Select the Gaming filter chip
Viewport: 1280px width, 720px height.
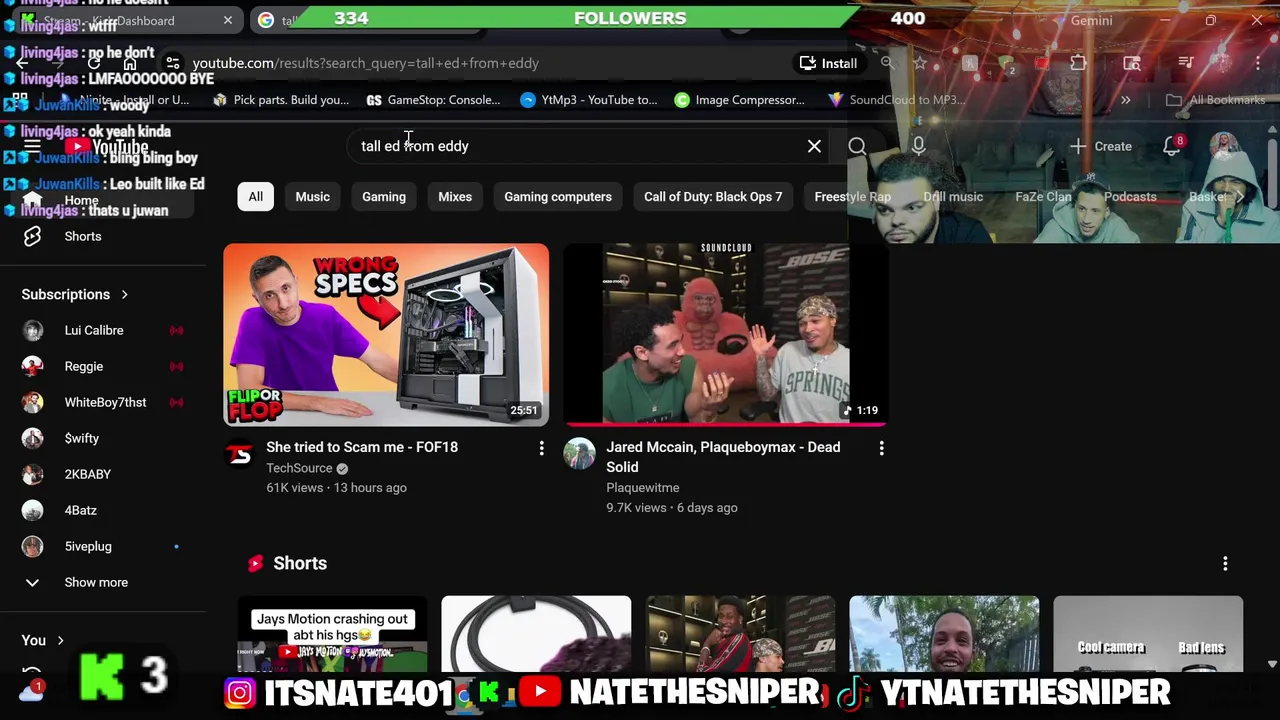(384, 197)
